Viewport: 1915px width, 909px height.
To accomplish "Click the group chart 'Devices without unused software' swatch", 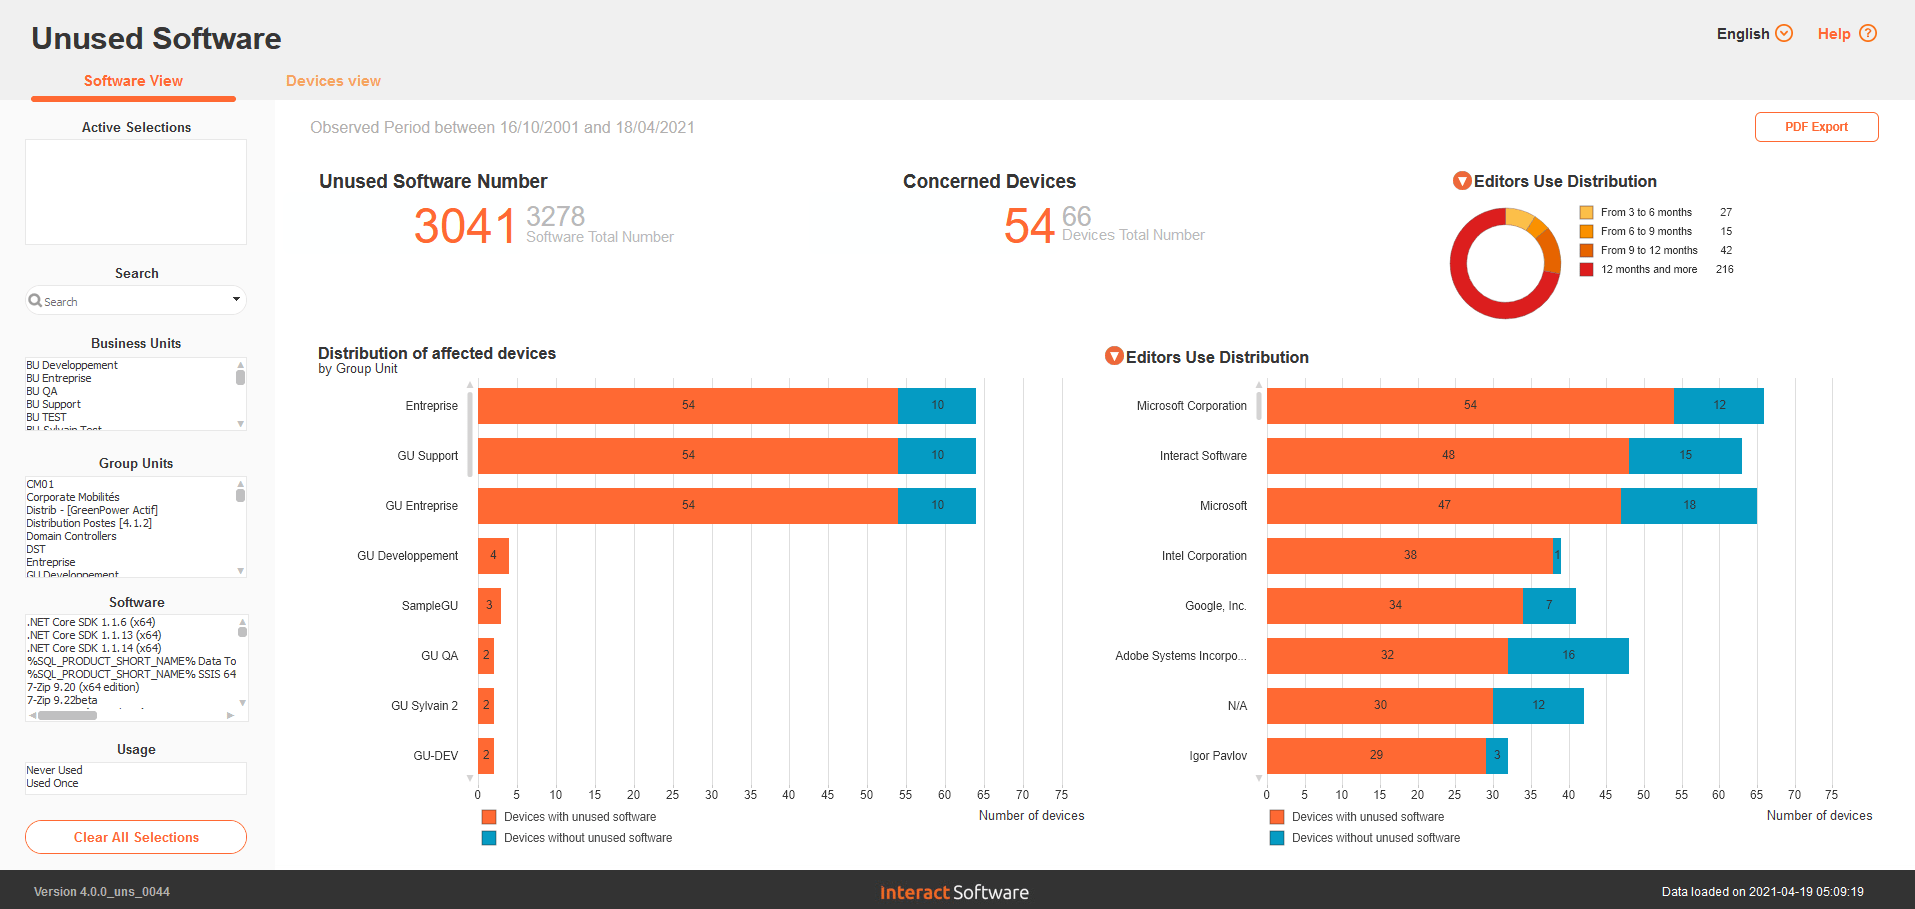I will tap(489, 838).
